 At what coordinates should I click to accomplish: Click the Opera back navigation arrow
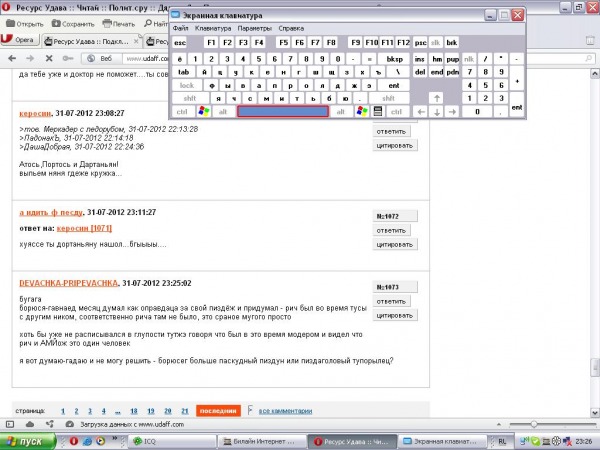click(x=12, y=58)
